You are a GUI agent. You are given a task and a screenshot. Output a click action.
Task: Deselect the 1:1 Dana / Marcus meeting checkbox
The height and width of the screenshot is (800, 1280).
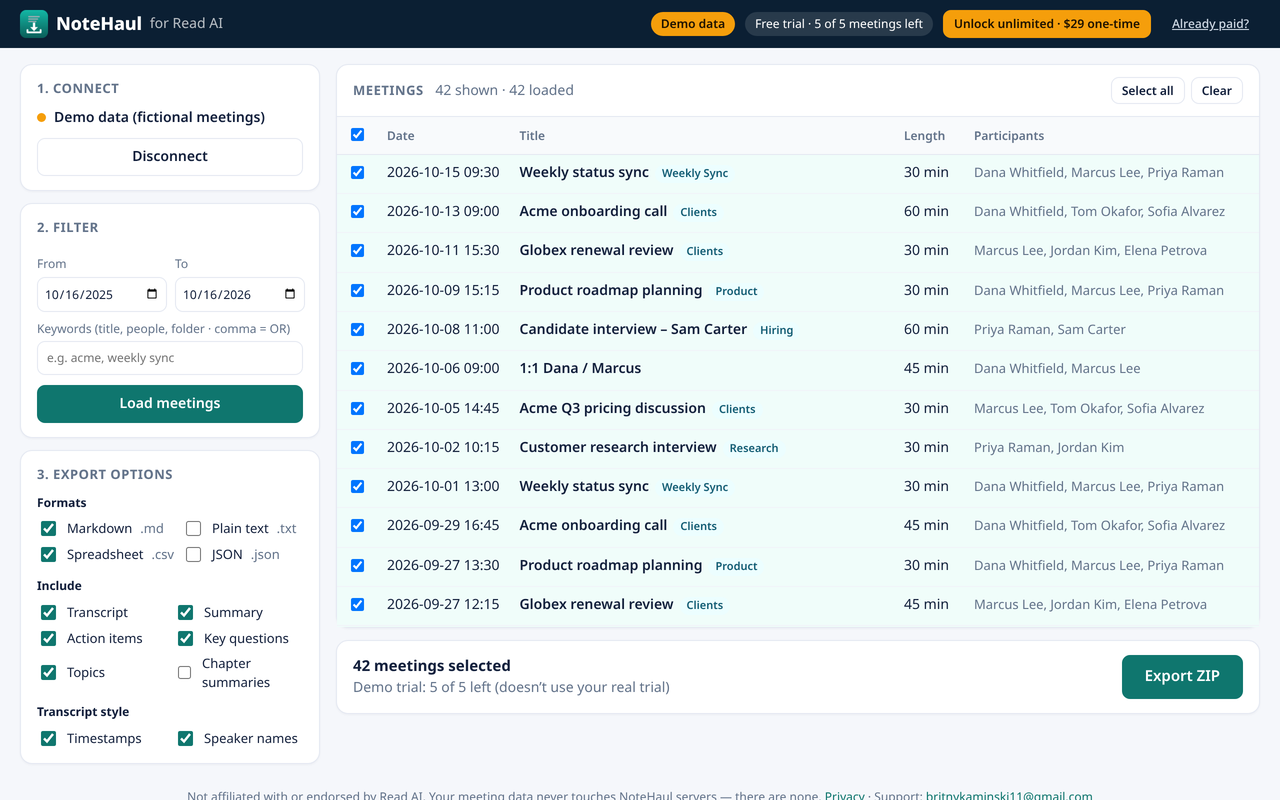click(x=358, y=368)
